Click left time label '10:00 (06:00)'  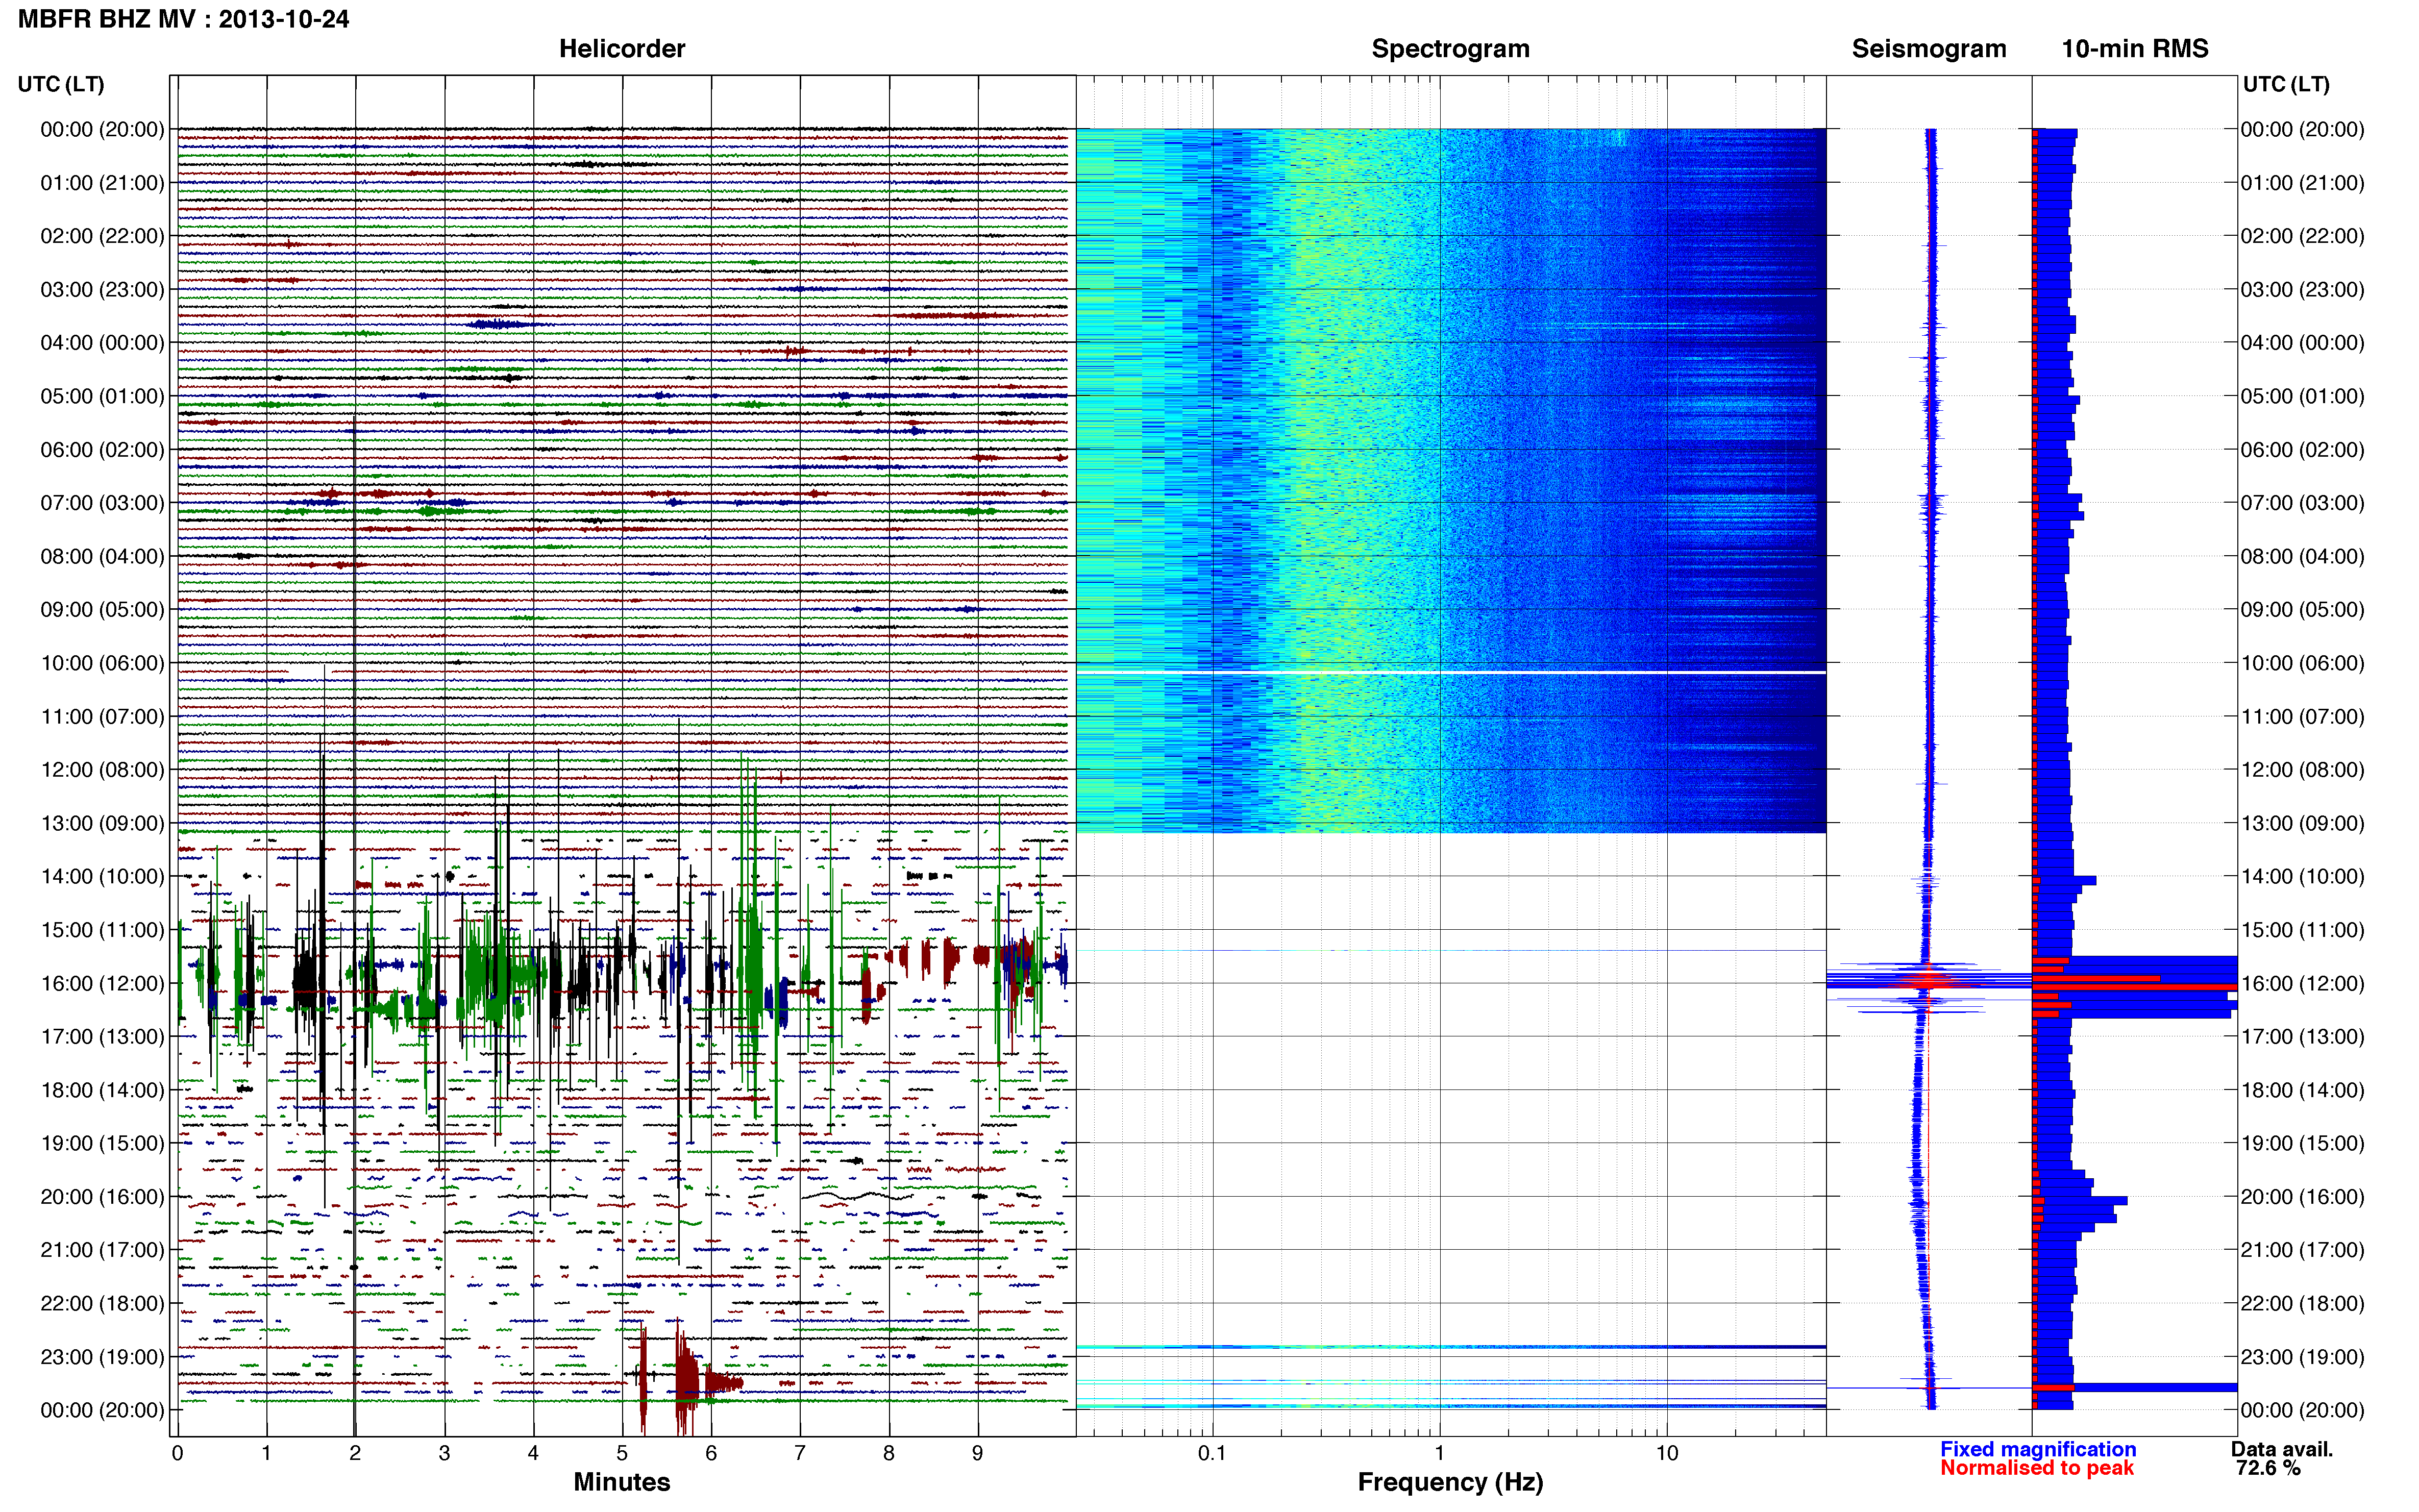click(x=102, y=663)
